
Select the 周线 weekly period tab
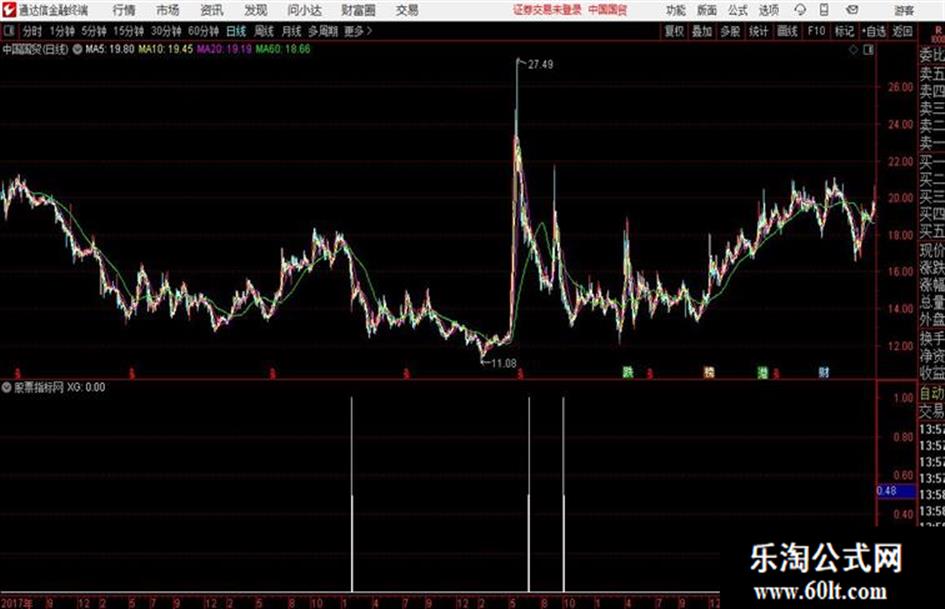pyautogui.click(x=264, y=31)
